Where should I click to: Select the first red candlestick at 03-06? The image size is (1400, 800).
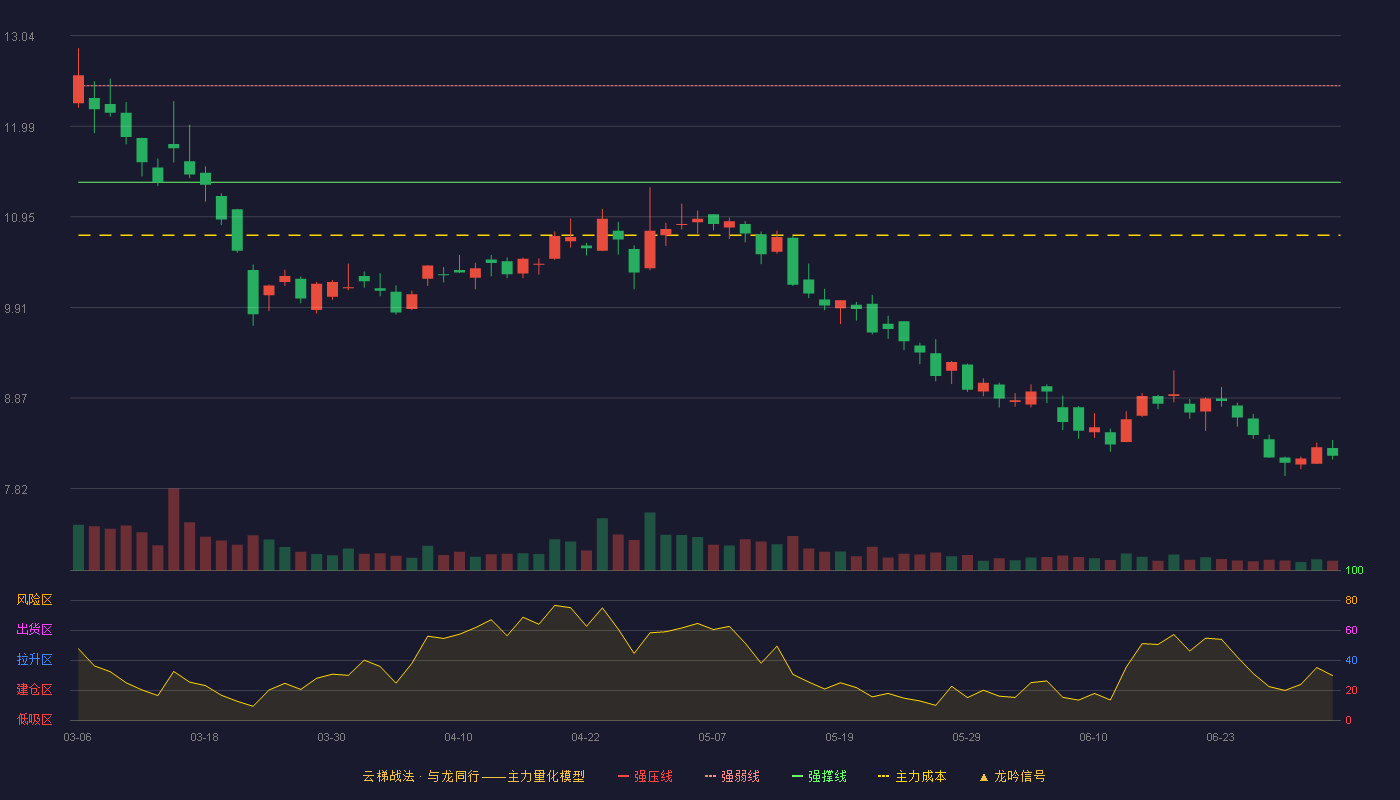[78, 89]
